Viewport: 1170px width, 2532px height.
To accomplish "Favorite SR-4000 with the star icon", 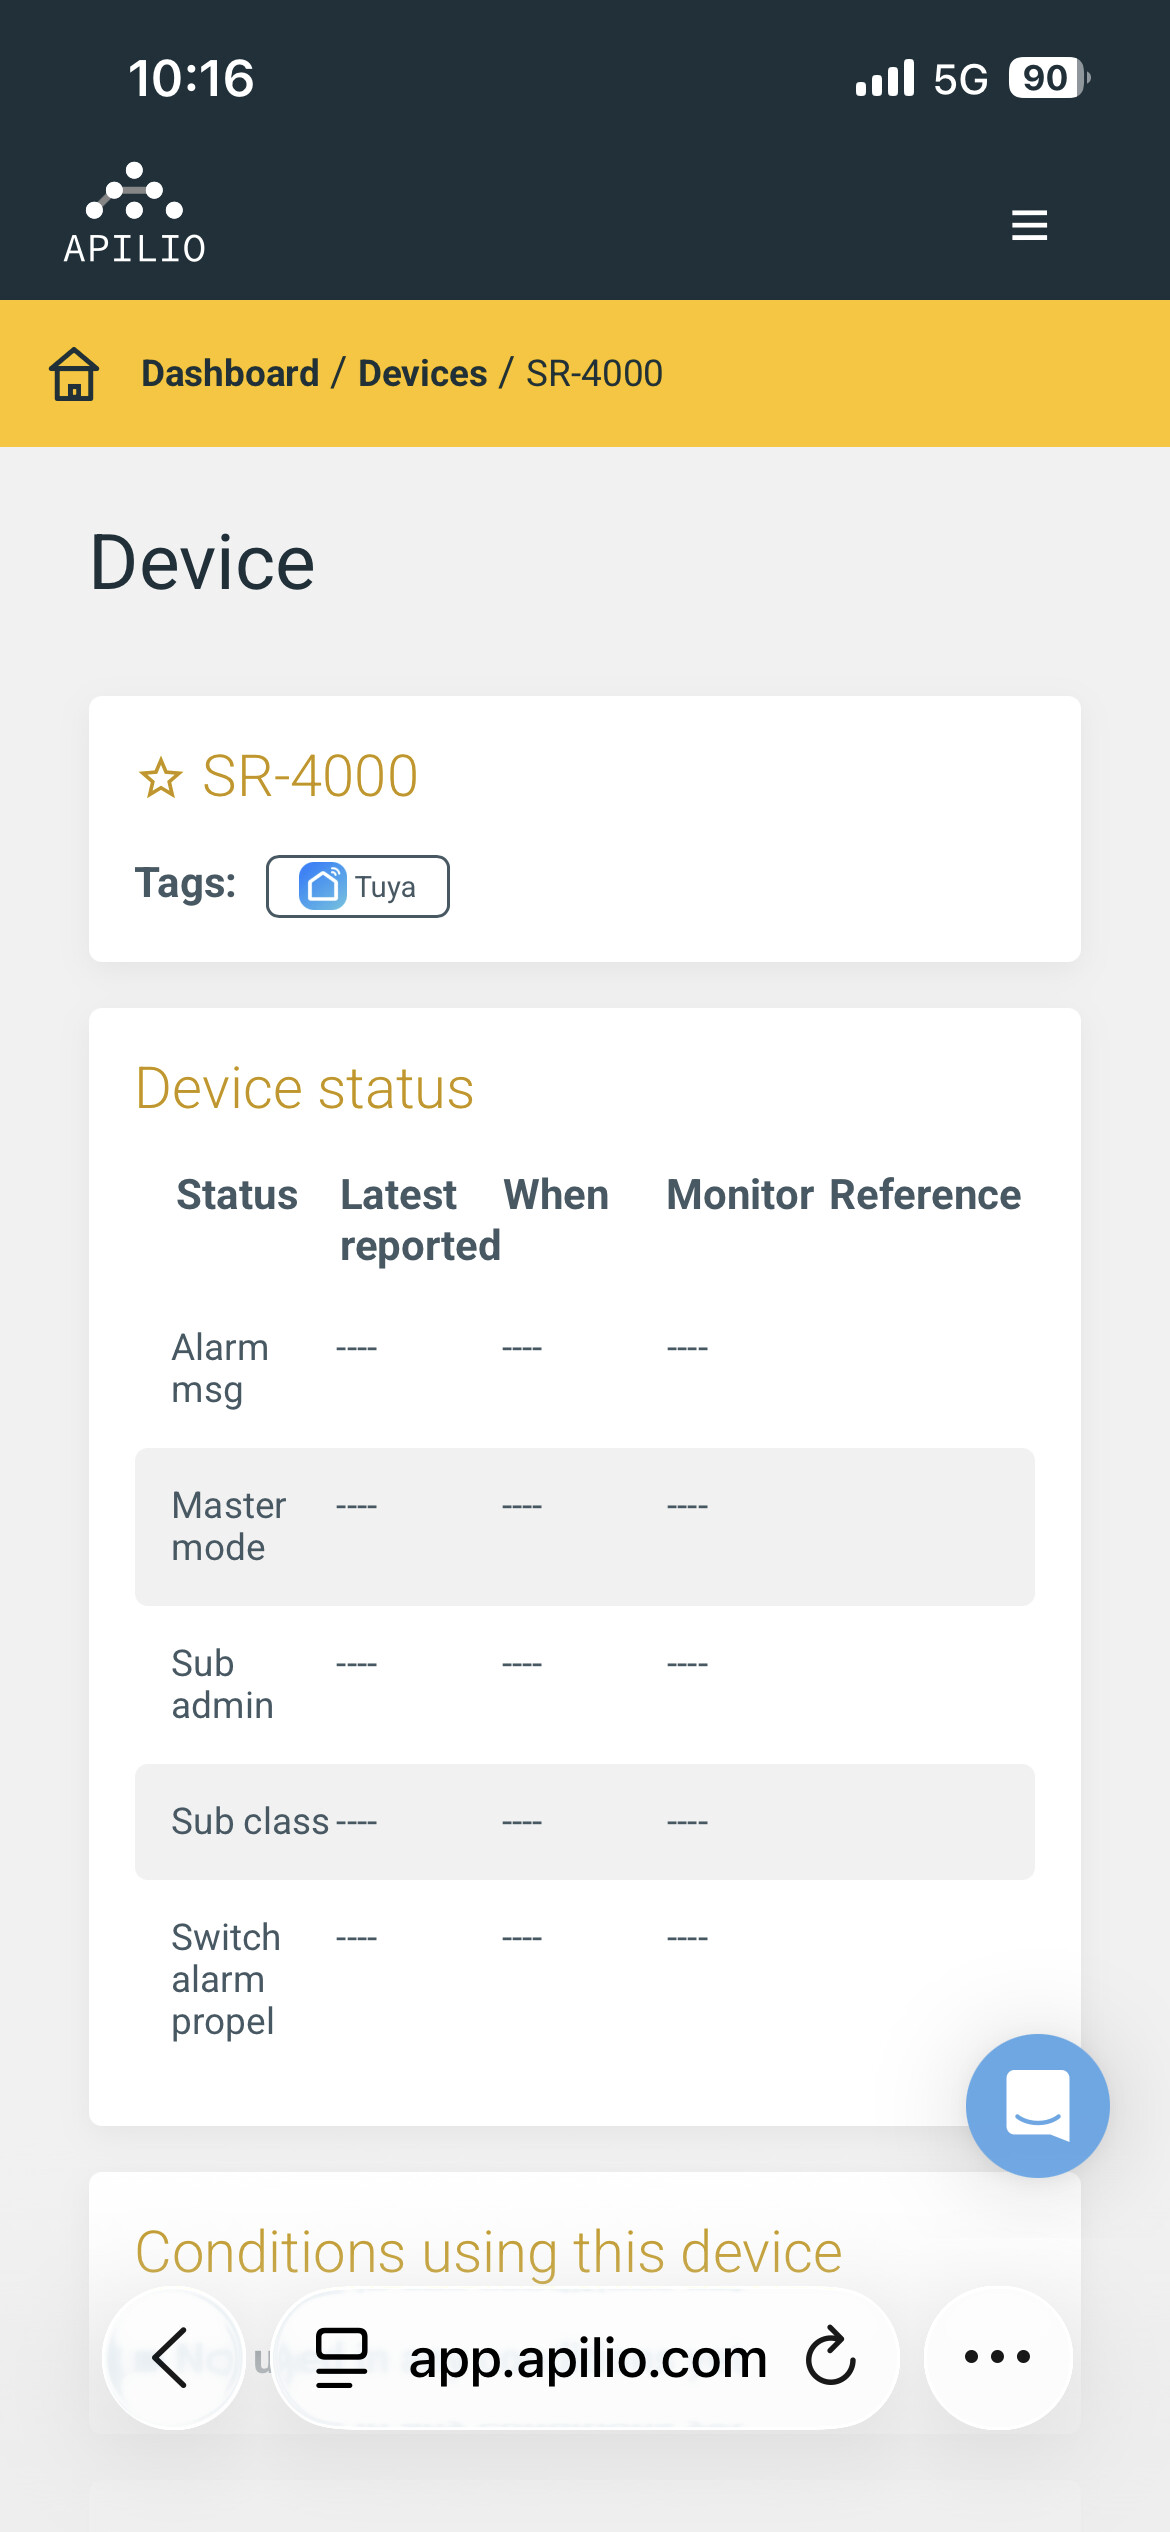I will pos(160,778).
